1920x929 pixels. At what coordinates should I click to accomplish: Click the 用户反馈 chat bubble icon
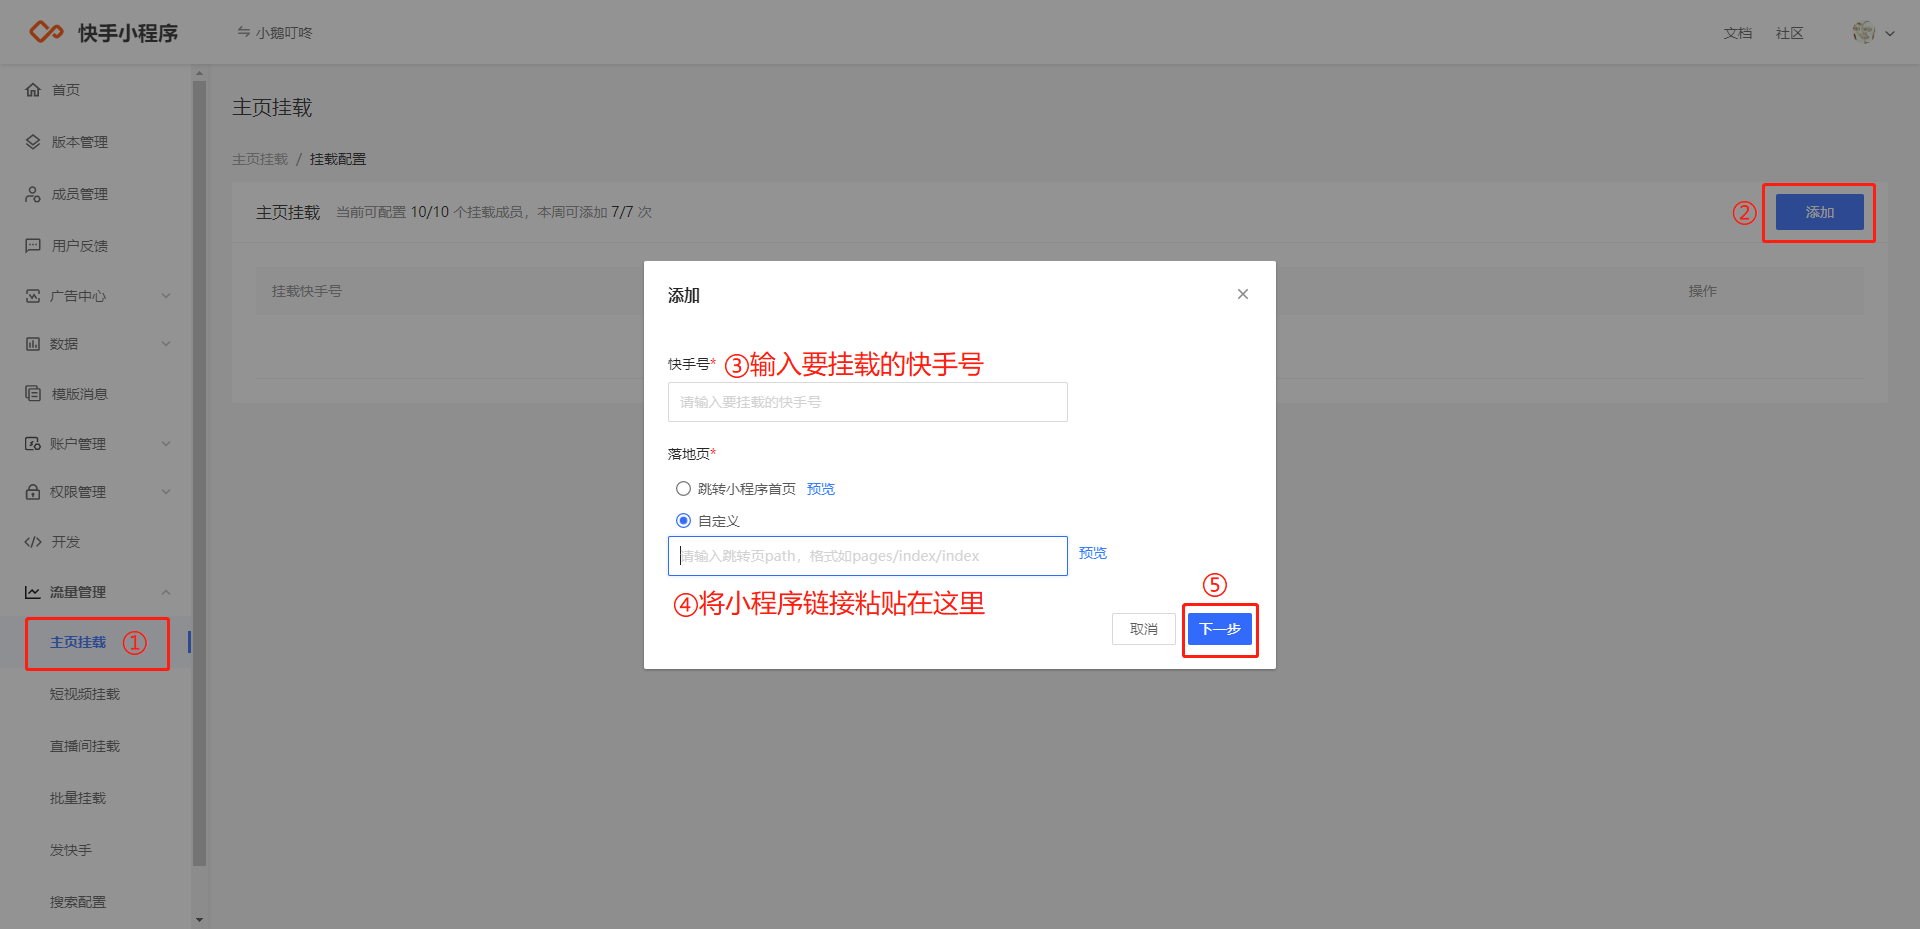(33, 246)
